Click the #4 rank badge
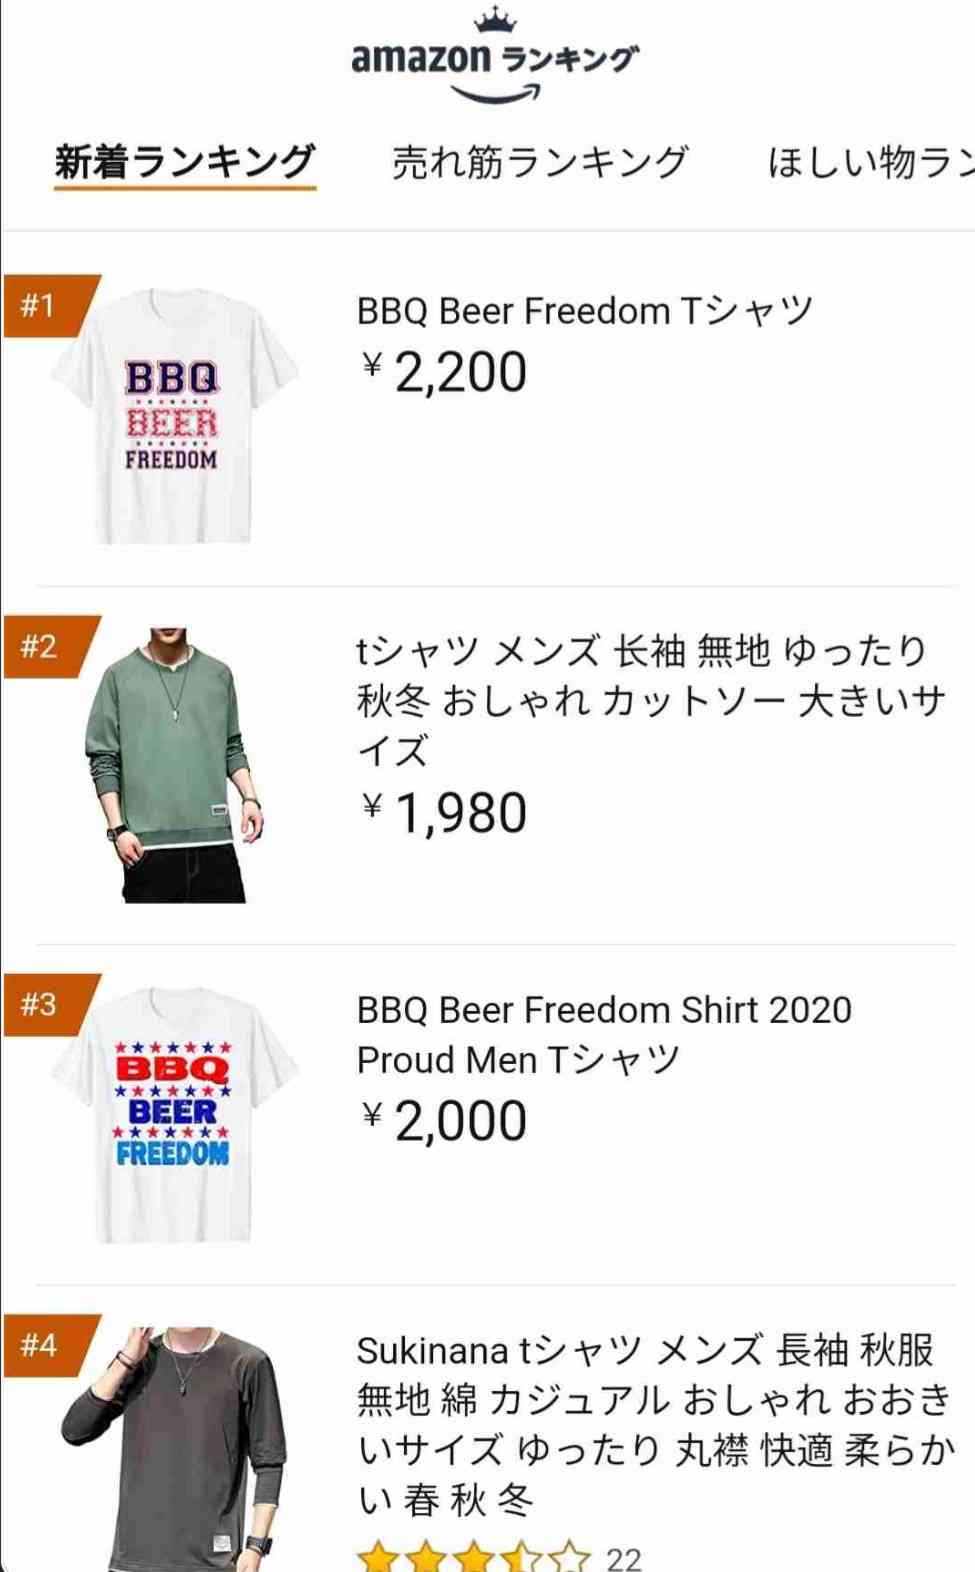975x1572 pixels. [45, 1345]
